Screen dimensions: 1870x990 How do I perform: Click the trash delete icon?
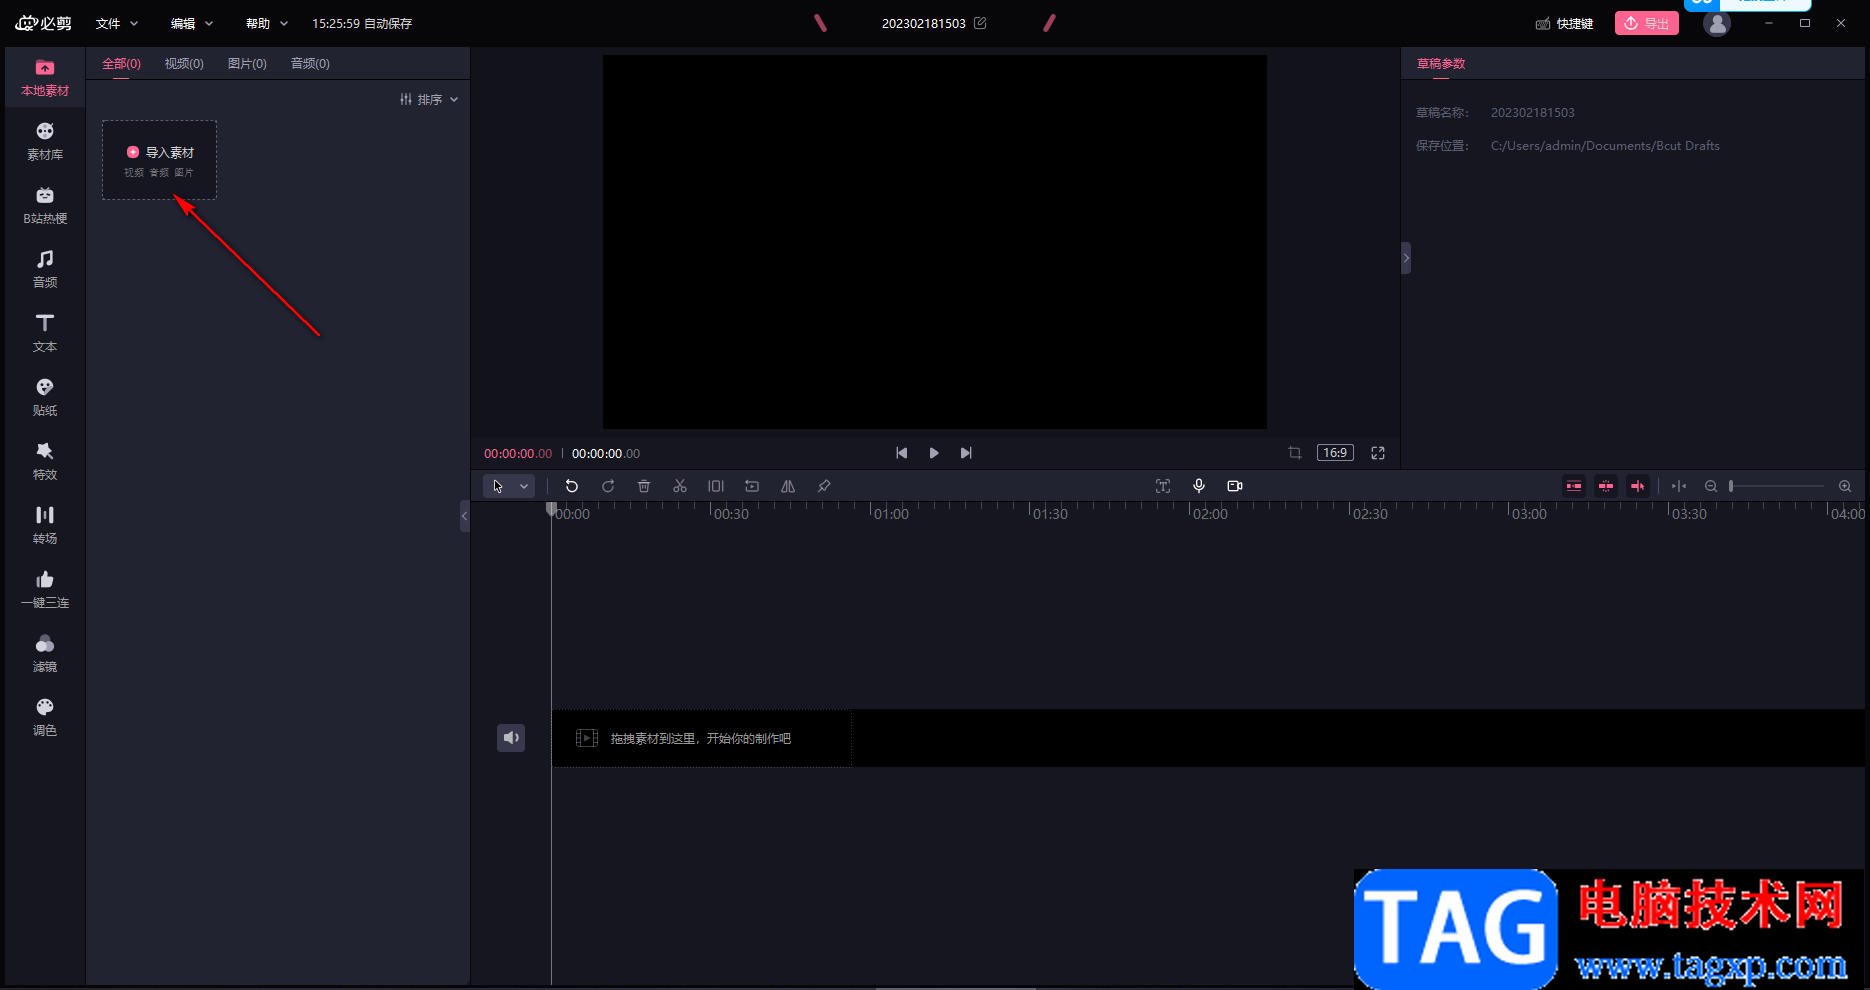coord(644,486)
